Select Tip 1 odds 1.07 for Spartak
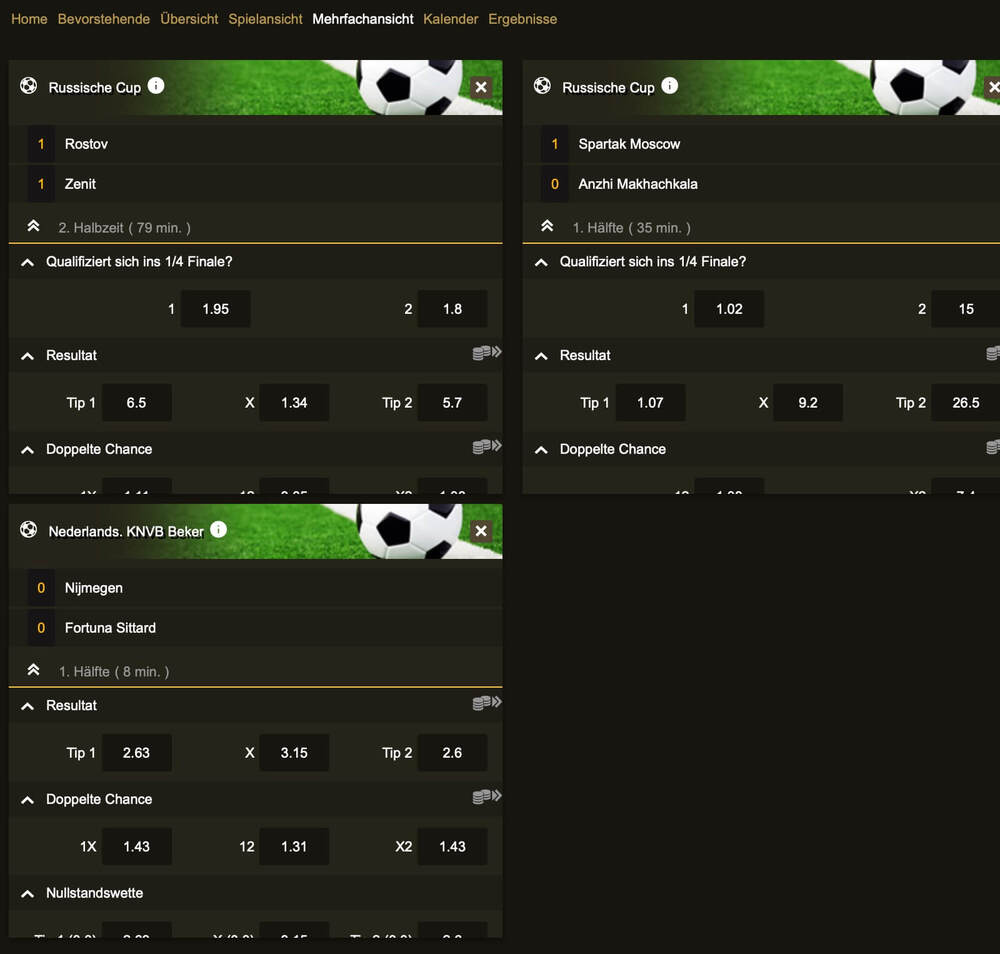Image resolution: width=1000 pixels, height=954 pixels. pyautogui.click(x=650, y=402)
